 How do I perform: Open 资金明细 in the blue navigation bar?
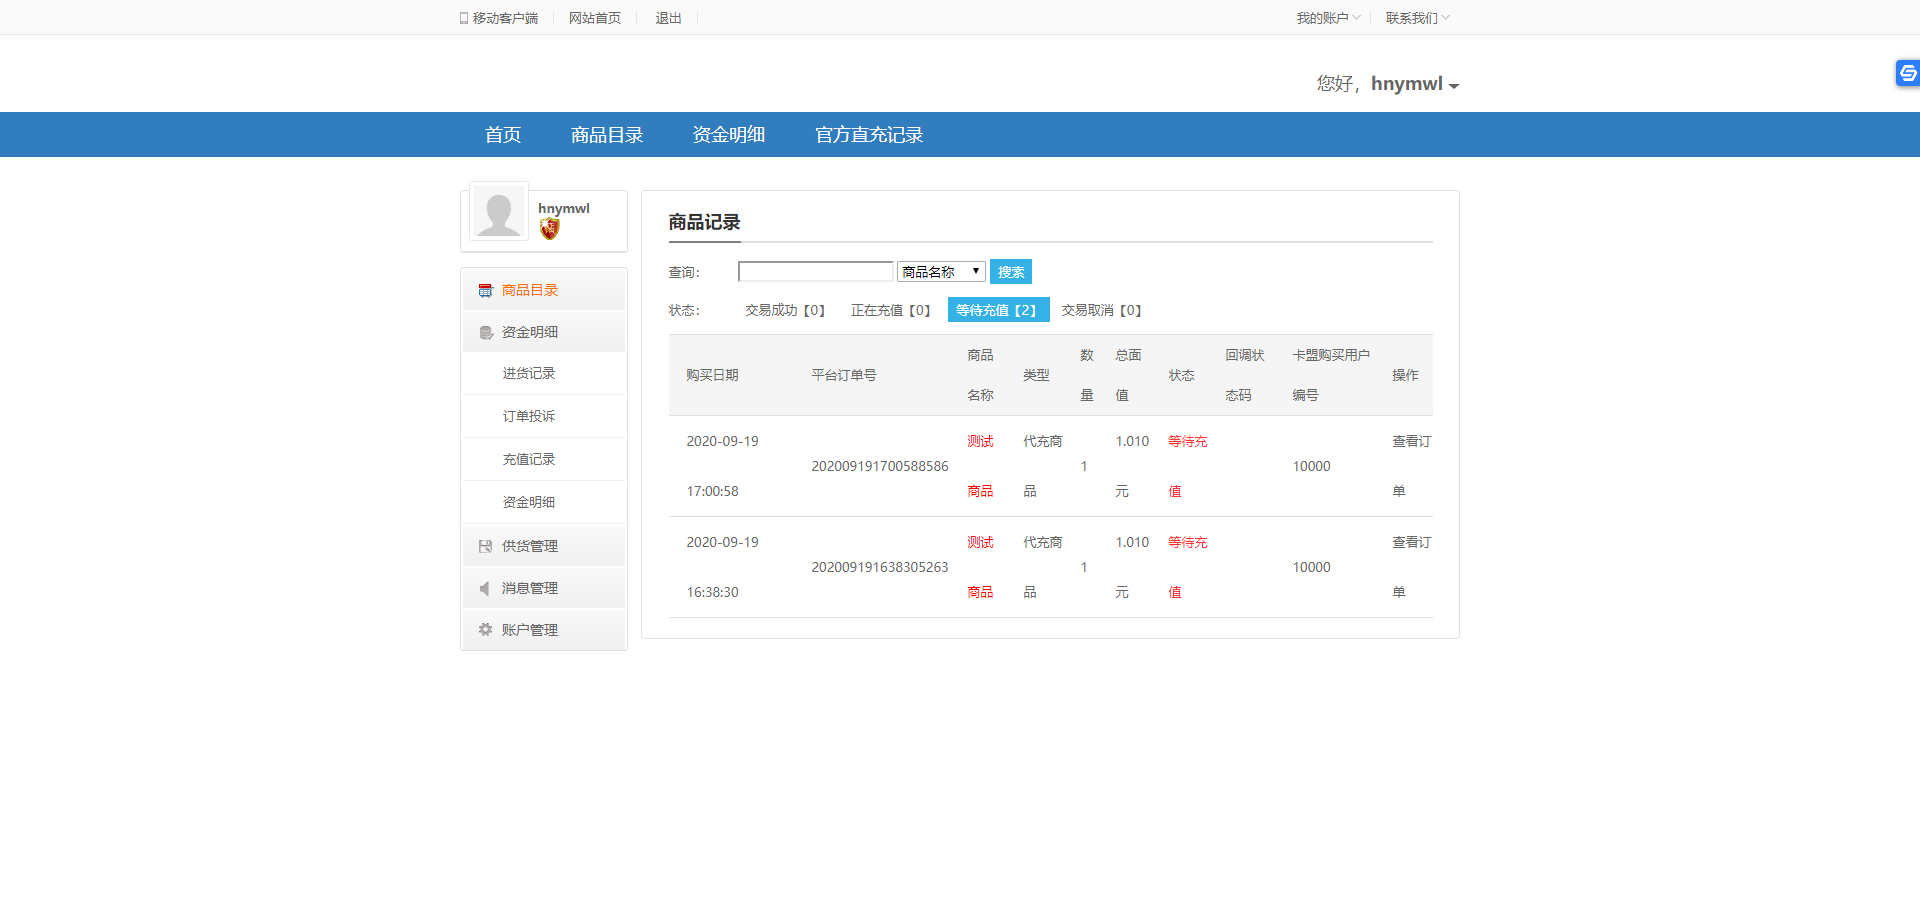pos(729,135)
